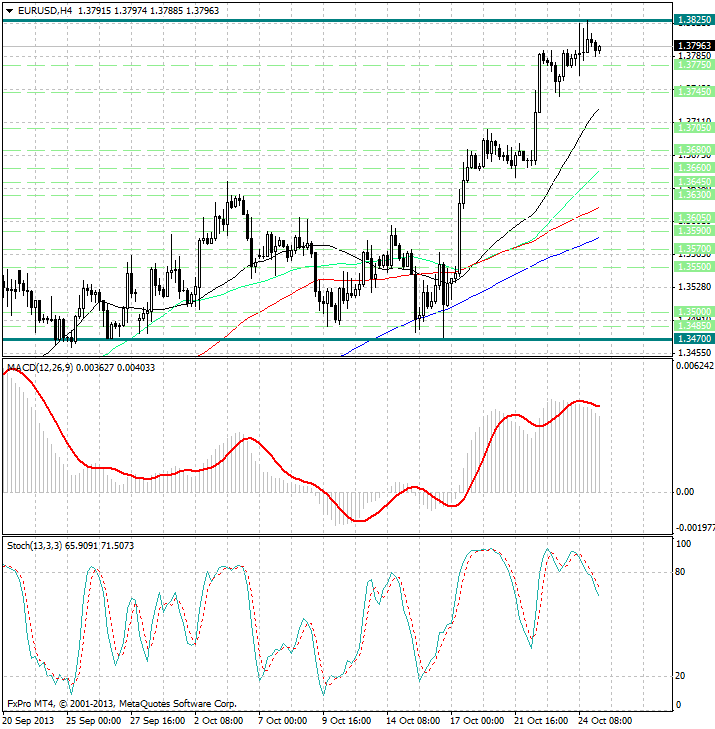715x729 pixels.
Task: Click the 1.35900 green level label
Action: 694,231
